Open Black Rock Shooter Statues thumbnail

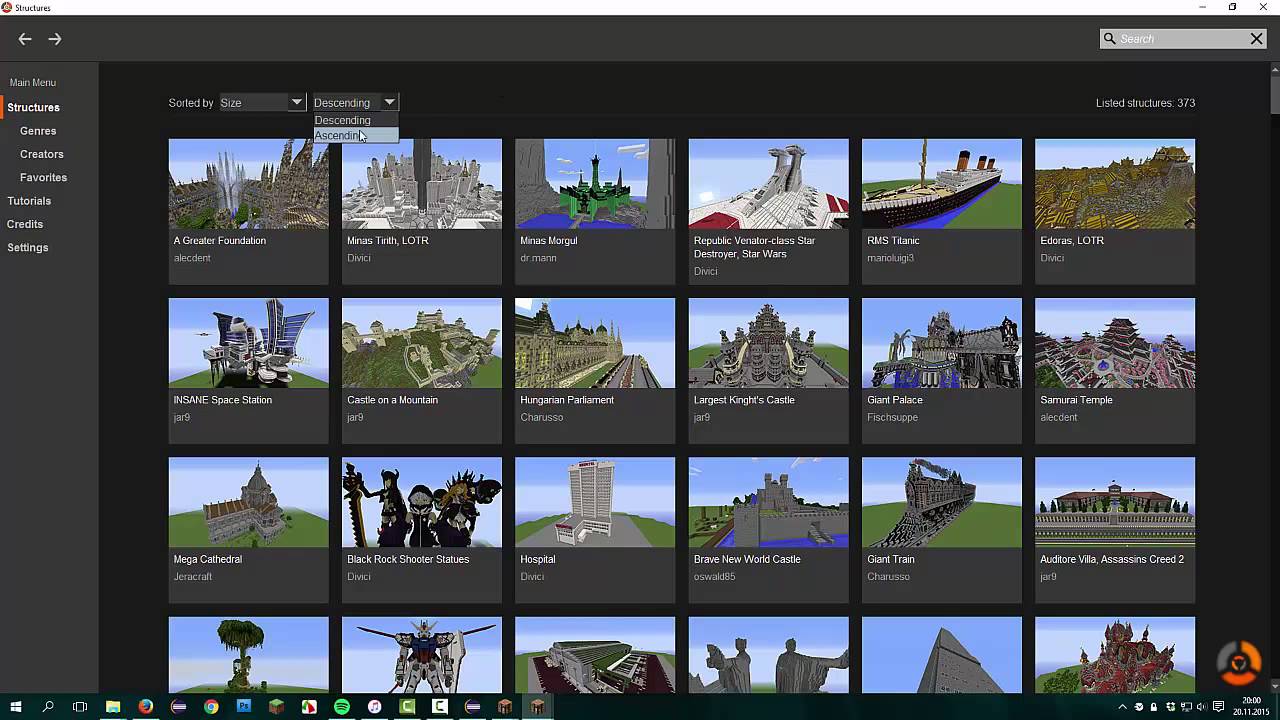point(422,502)
